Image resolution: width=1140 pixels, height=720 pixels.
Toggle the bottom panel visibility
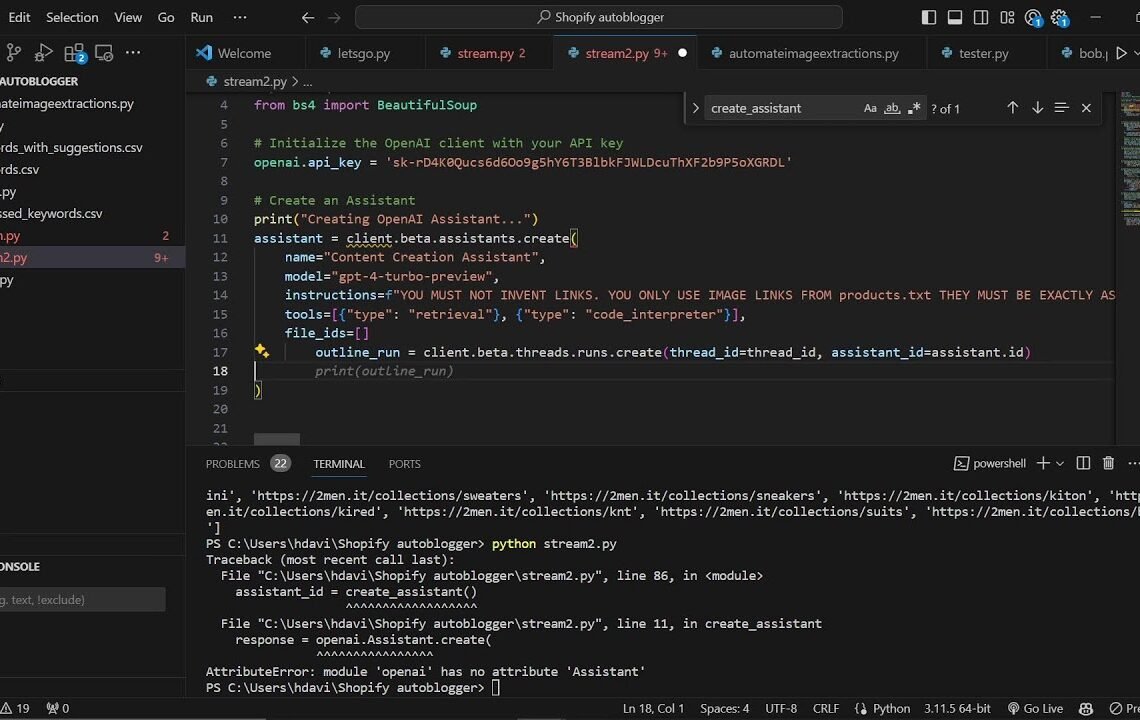tap(955, 17)
